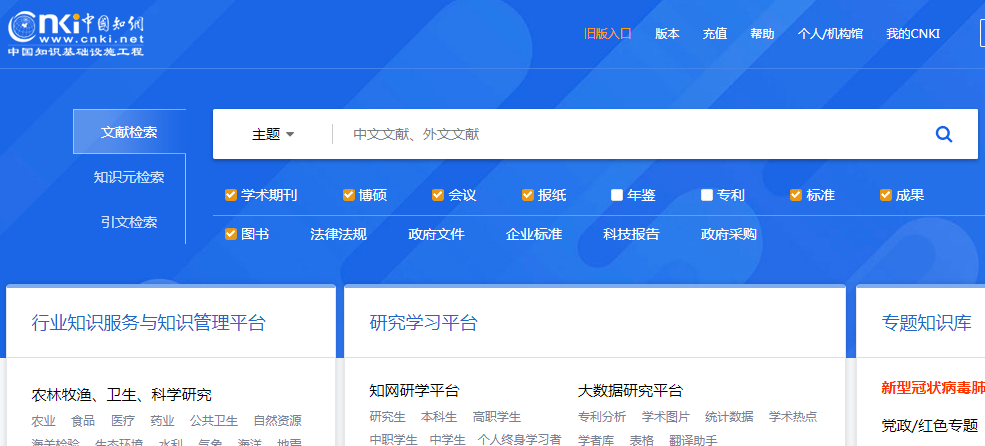Uncheck the 博硕 checkbox
The image size is (985, 446).
point(349,195)
